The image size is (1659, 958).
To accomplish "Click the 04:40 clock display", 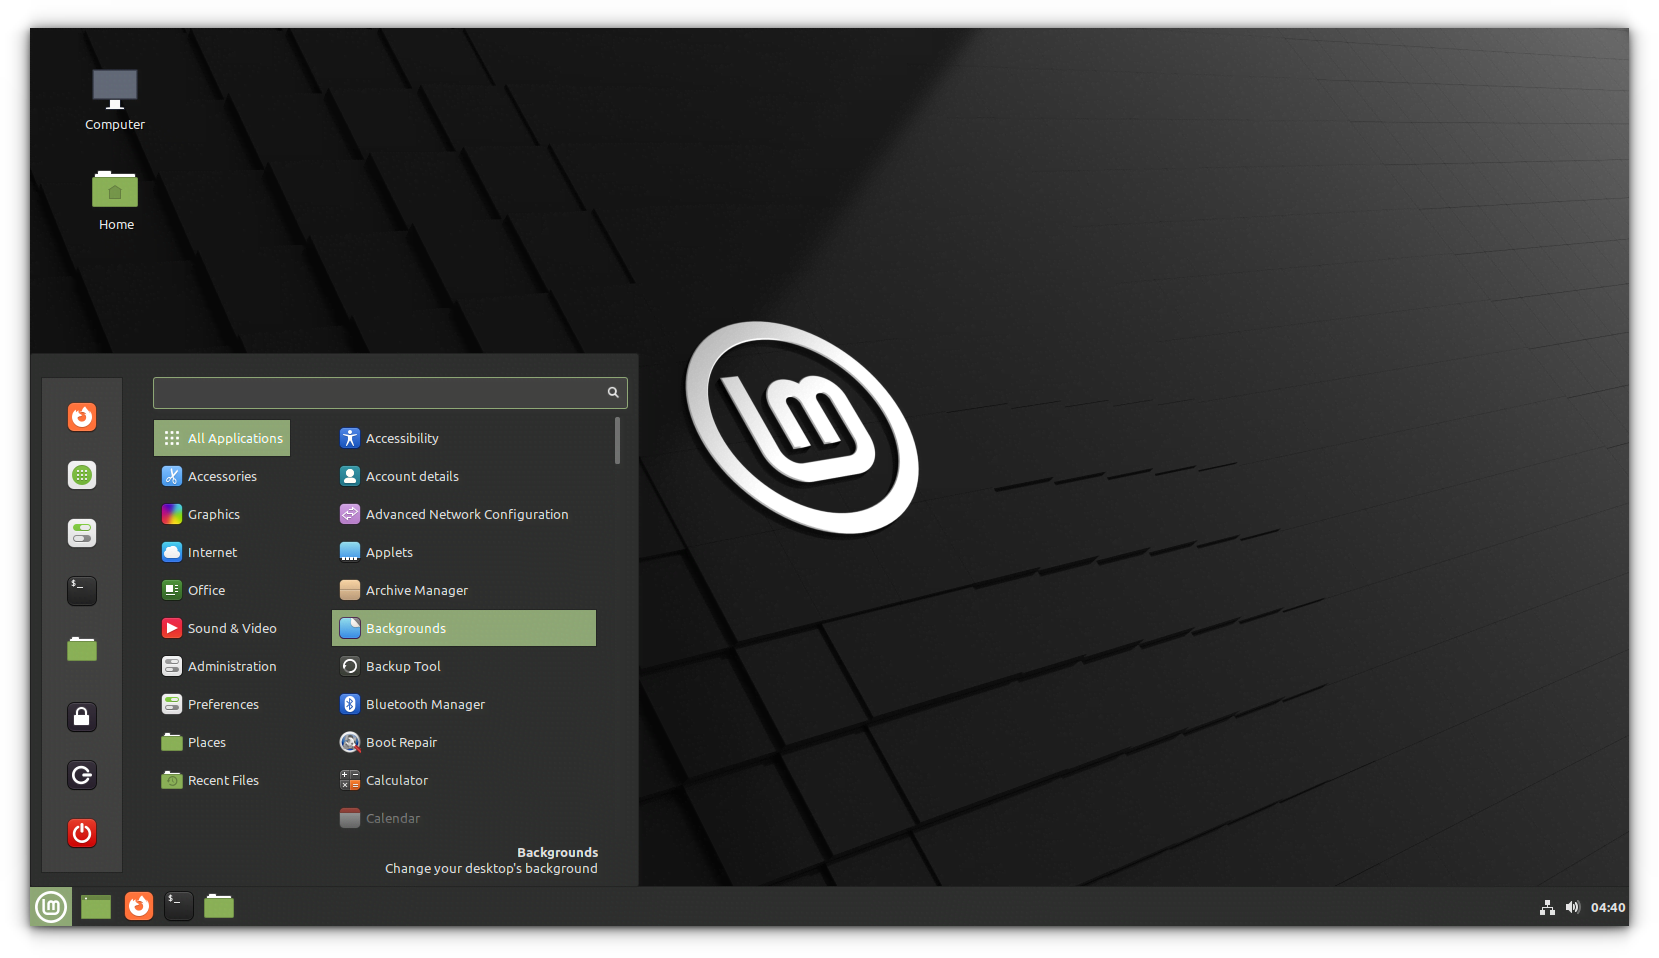I will (1608, 907).
